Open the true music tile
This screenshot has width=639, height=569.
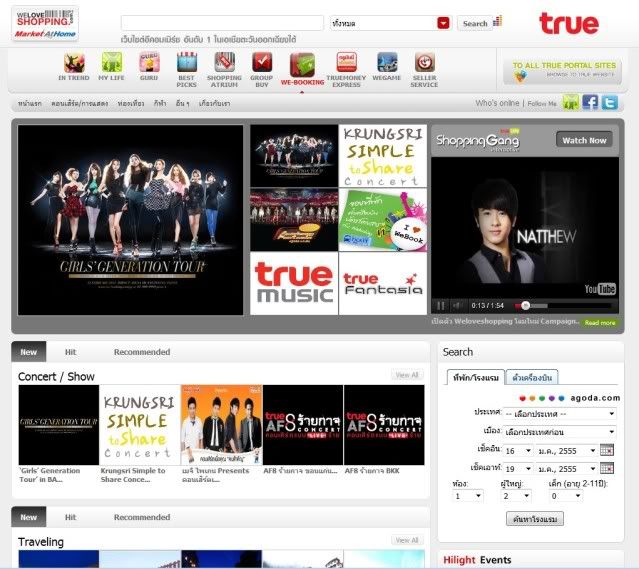click(294, 283)
